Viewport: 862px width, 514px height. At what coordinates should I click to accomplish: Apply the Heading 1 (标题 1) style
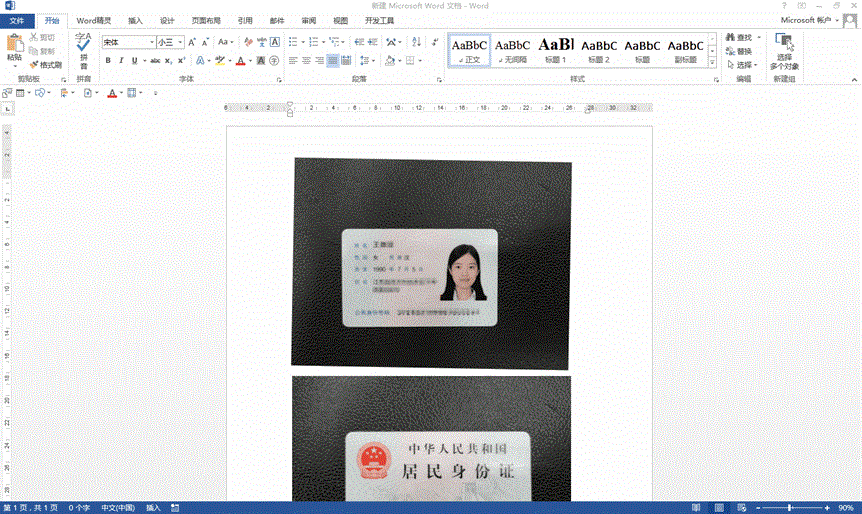(556, 48)
